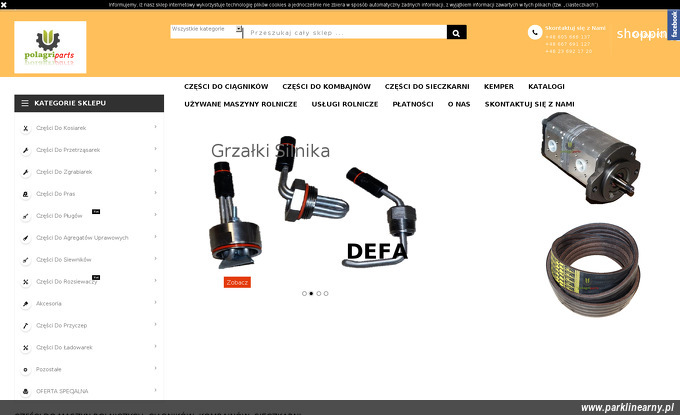Open Części do sieczkarni menu

427,87
